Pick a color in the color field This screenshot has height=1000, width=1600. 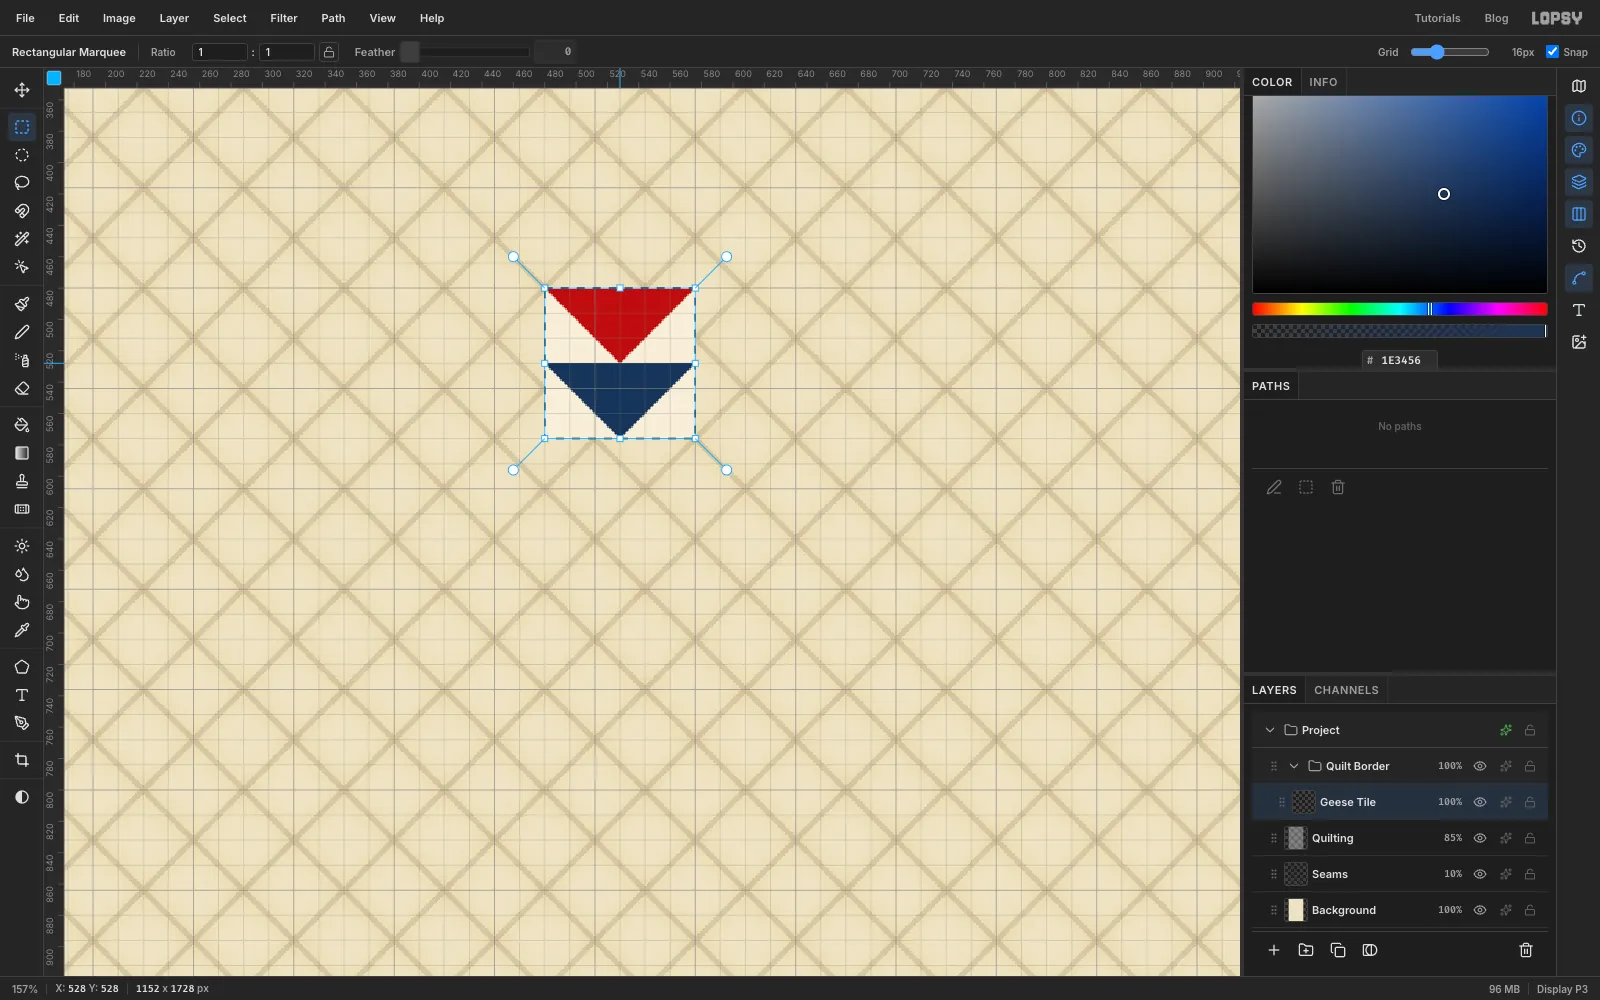click(1399, 194)
